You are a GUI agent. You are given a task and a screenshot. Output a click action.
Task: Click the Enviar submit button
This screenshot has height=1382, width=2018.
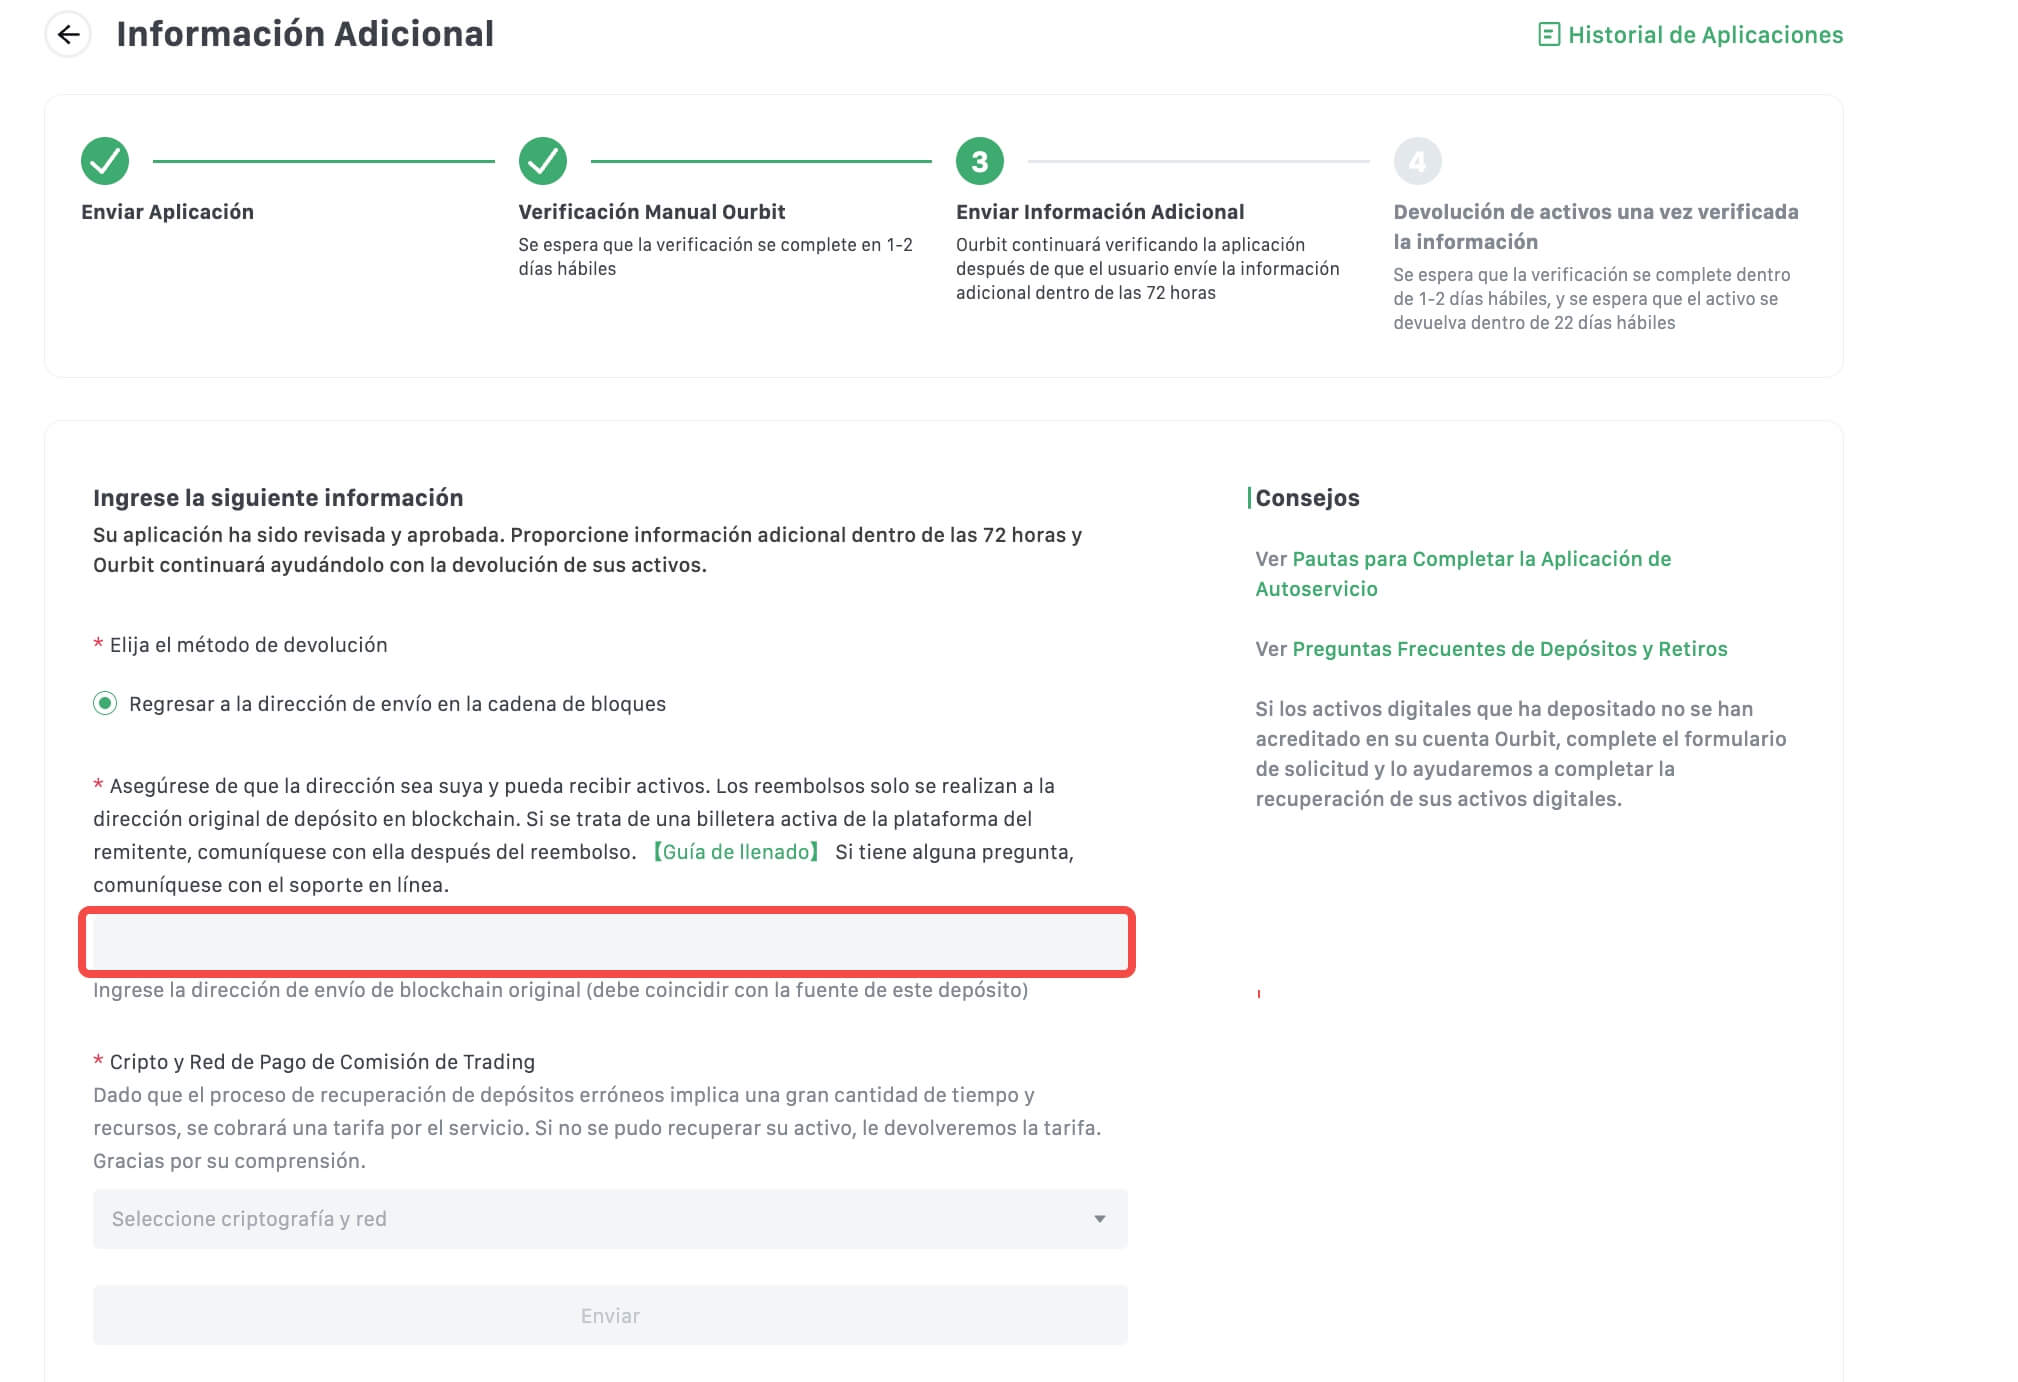610,1315
